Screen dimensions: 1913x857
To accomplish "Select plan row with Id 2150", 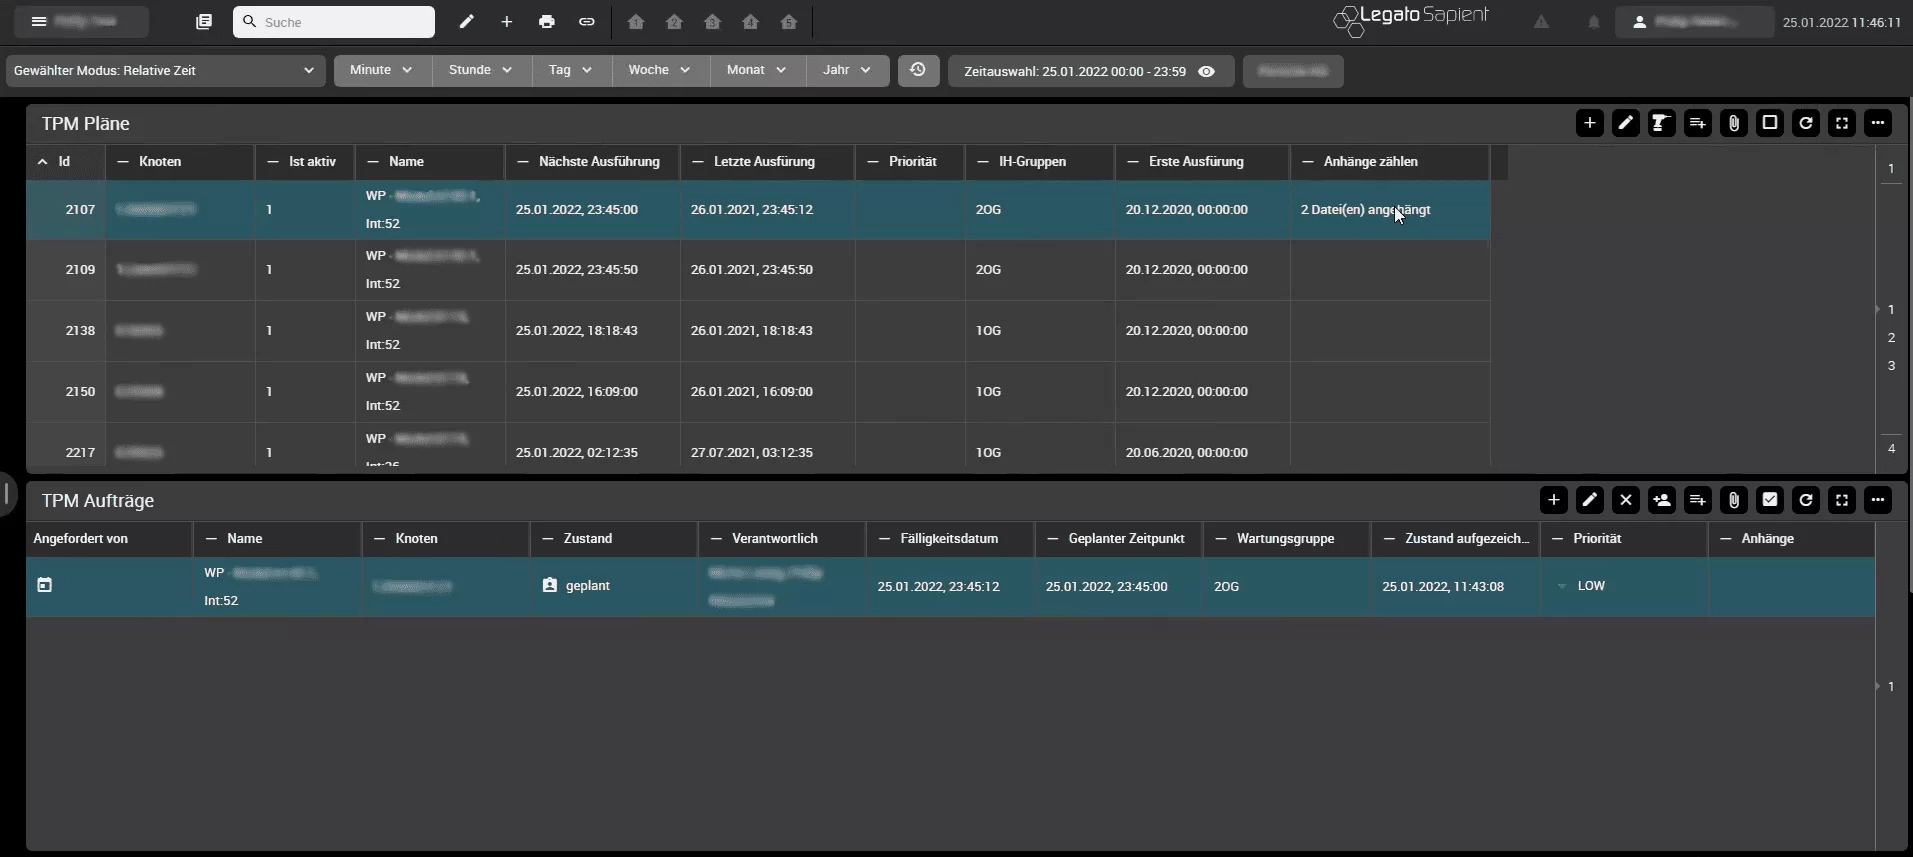I will (758, 392).
